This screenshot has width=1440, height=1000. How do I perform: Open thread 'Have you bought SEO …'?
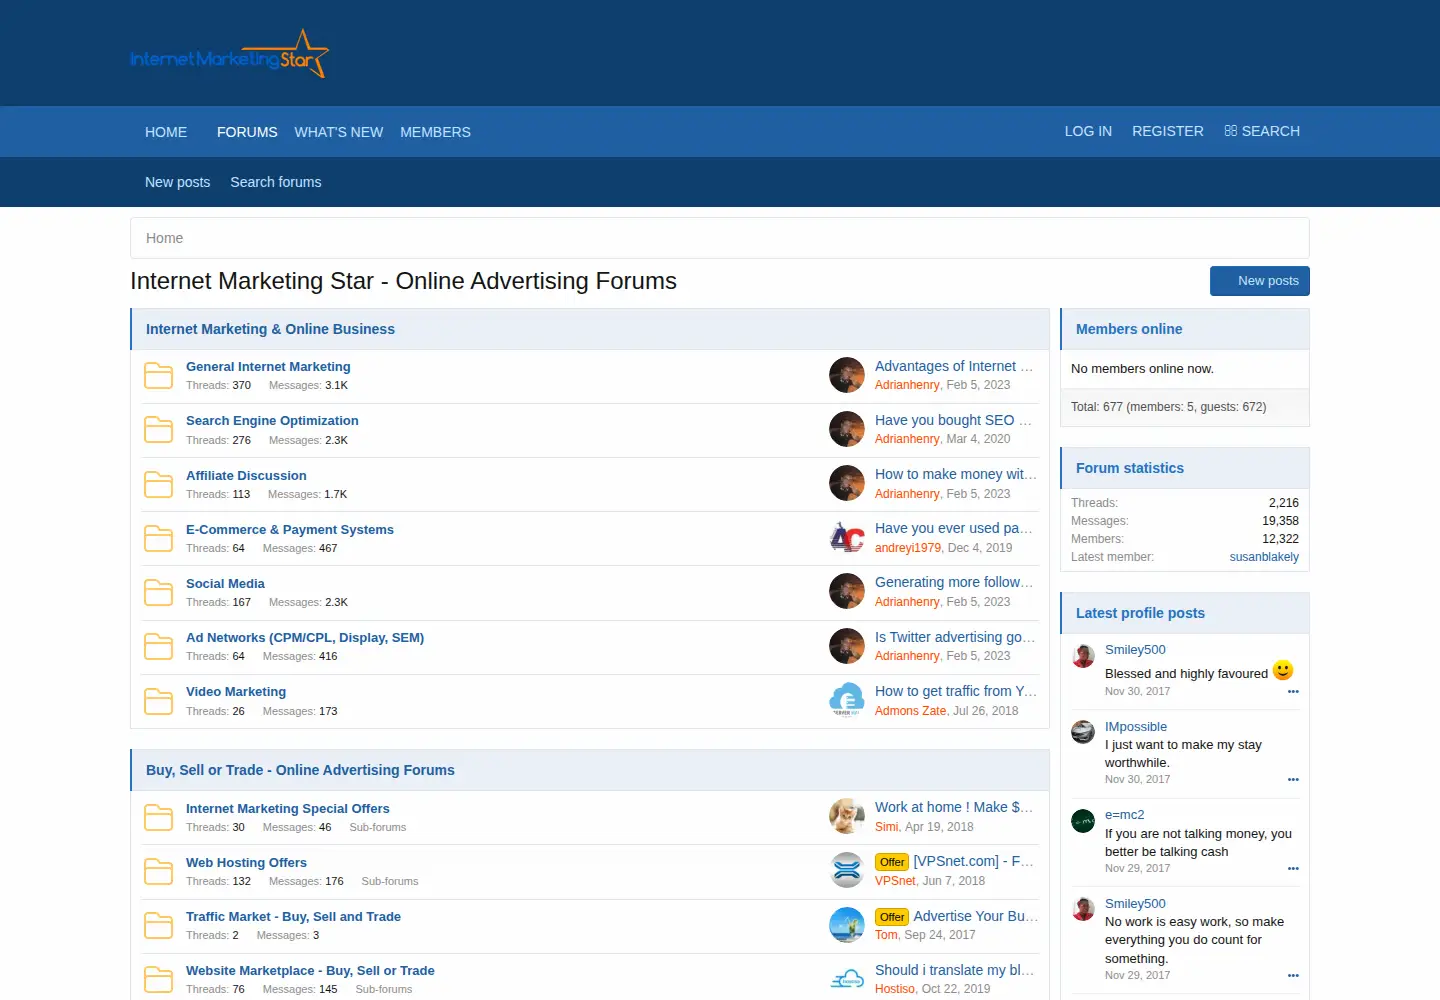point(953,420)
